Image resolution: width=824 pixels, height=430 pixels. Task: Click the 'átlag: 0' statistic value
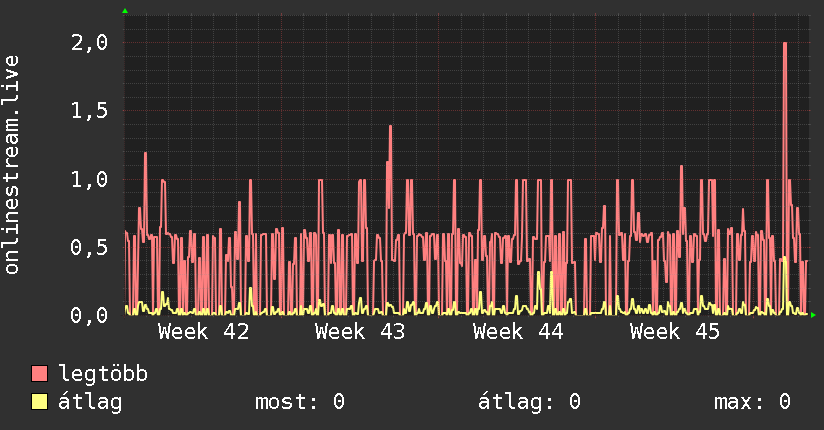(530, 402)
